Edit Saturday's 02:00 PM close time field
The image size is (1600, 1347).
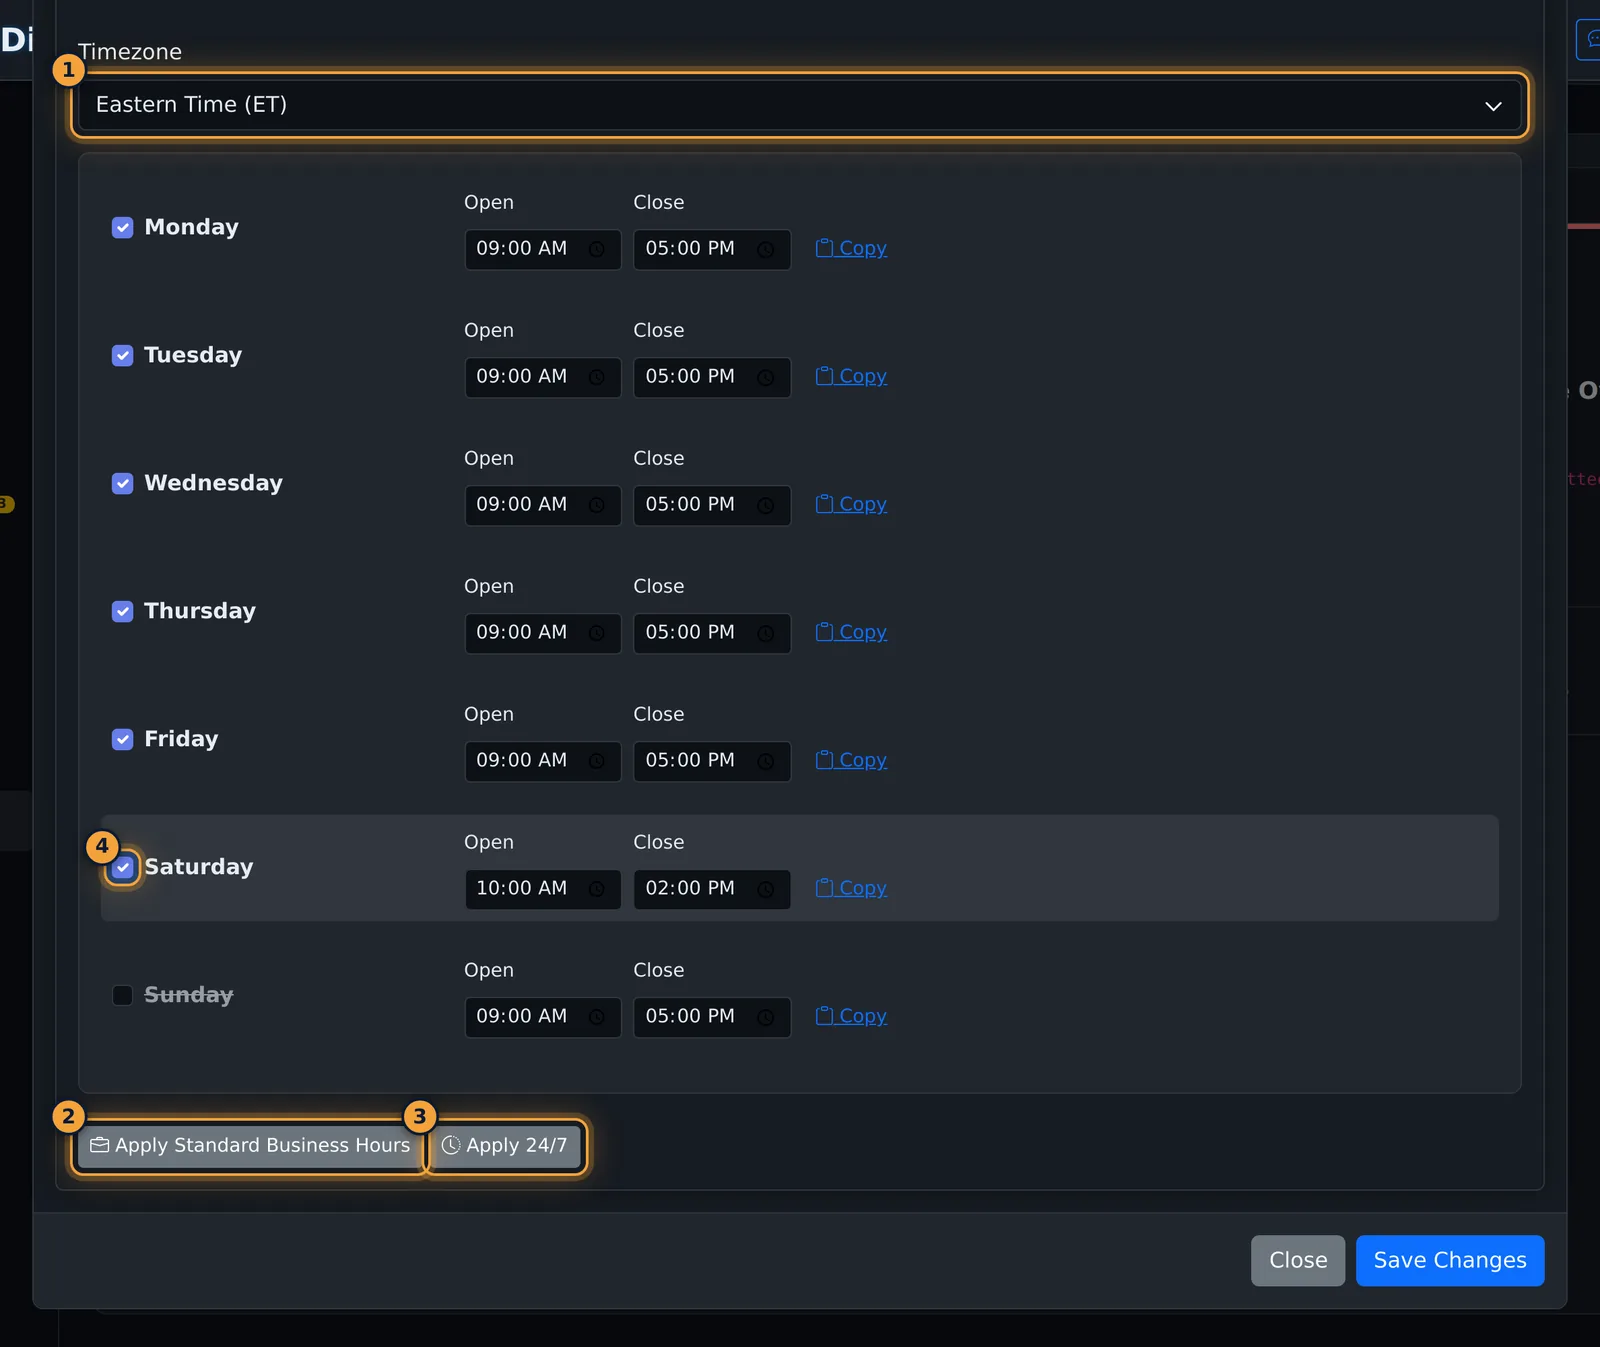tap(712, 889)
